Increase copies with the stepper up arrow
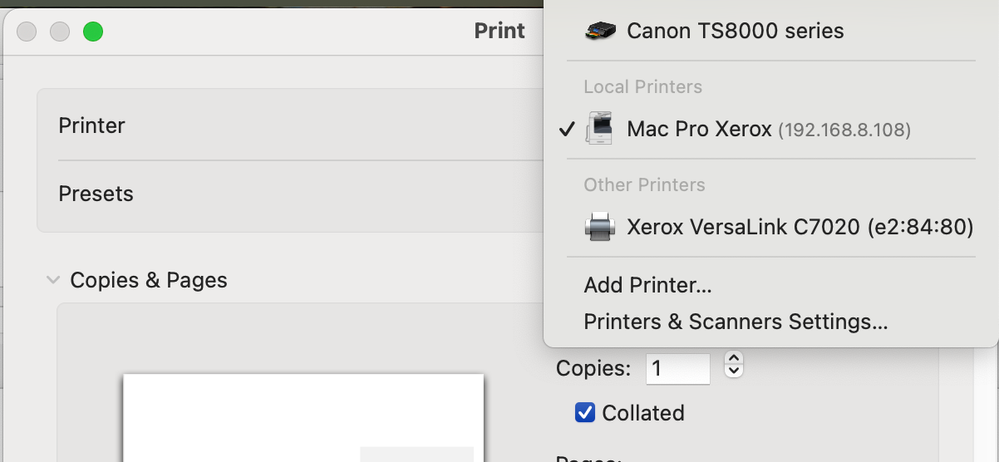 [x=733, y=359]
